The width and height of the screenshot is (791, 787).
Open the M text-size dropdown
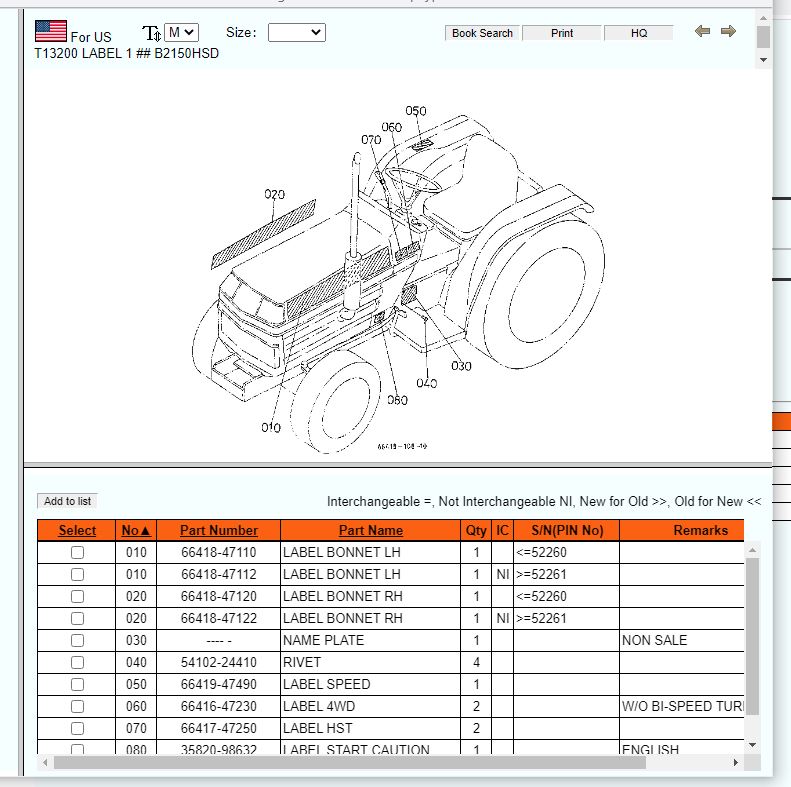pos(182,32)
